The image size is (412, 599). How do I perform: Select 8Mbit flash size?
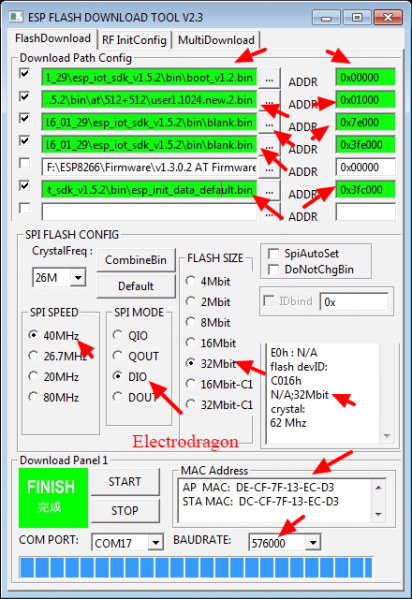[x=208, y=322]
